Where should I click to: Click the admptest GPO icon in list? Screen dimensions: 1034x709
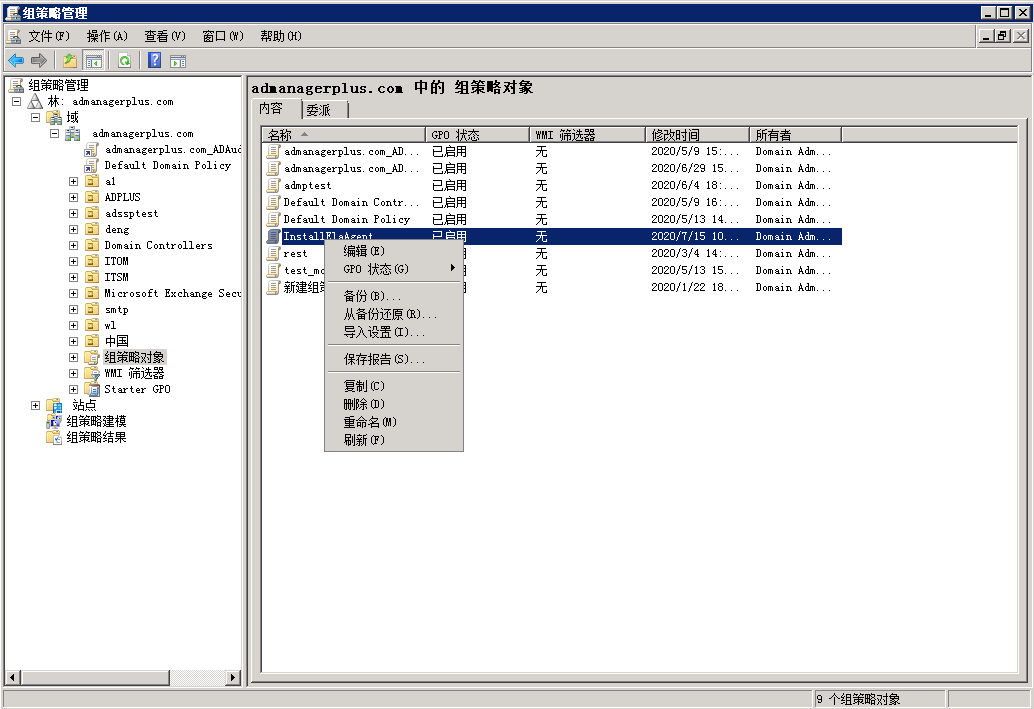click(x=273, y=185)
